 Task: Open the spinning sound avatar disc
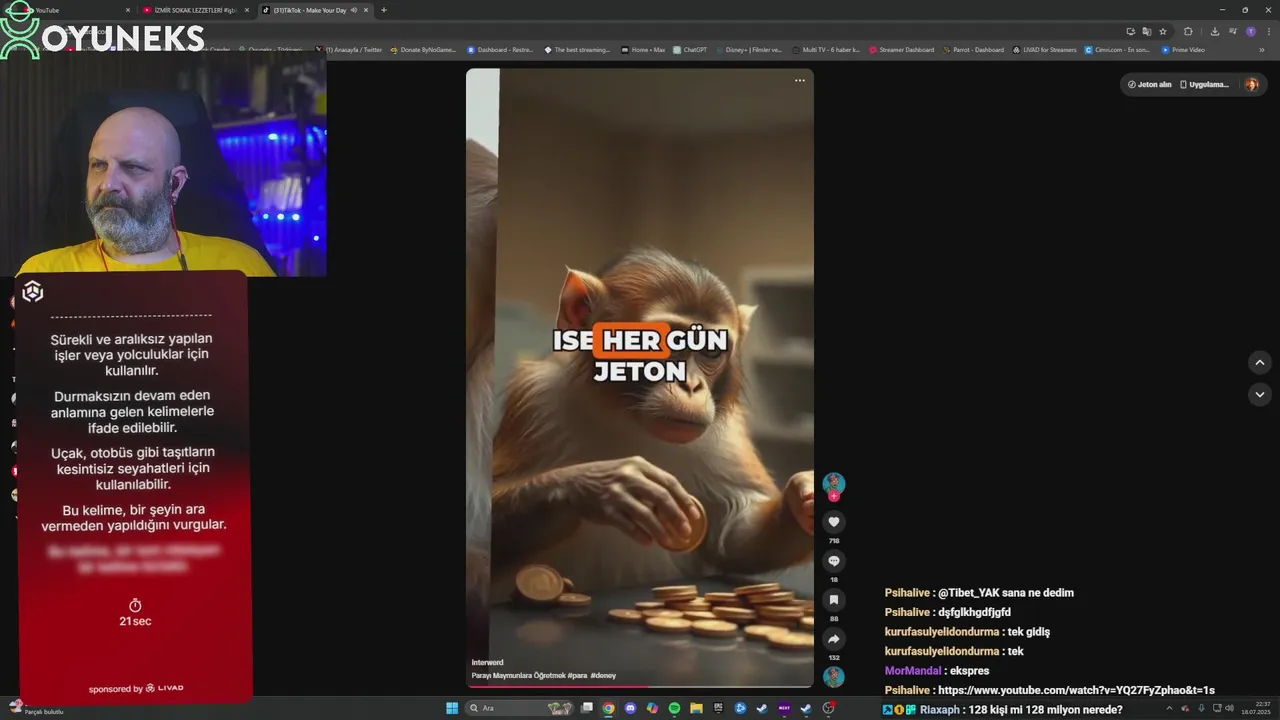coord(834,677)
